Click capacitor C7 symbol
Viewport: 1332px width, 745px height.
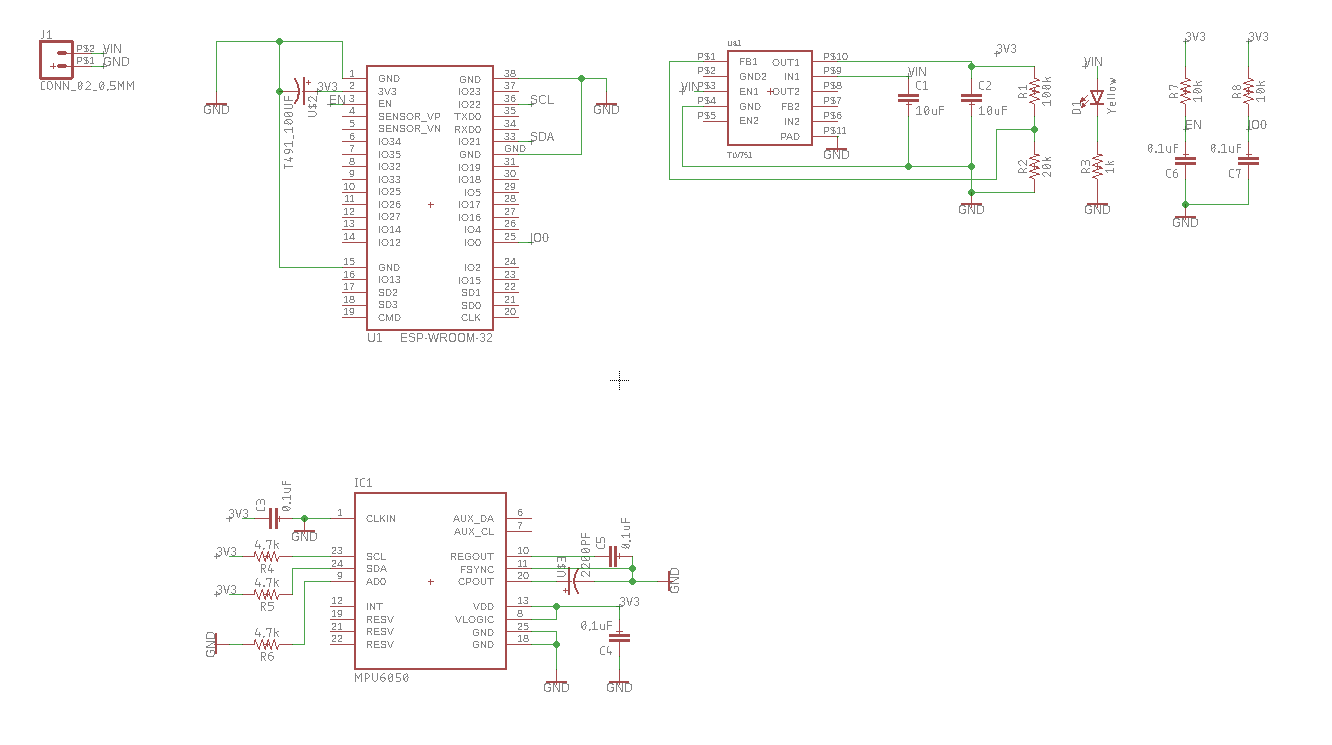click(1248, 160)
